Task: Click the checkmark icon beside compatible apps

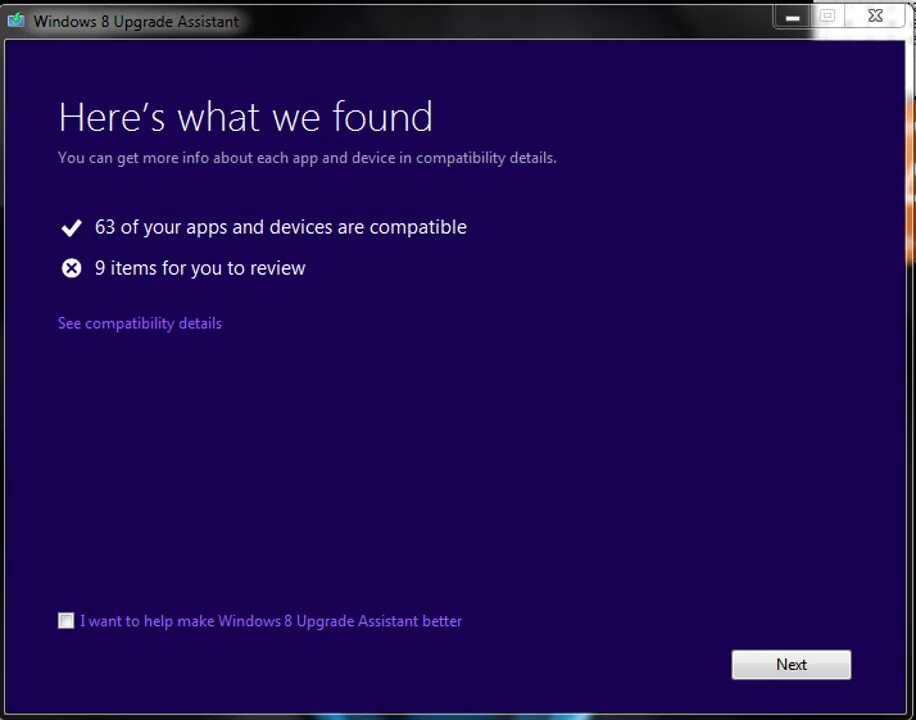Action: click(x=70, y=227)
